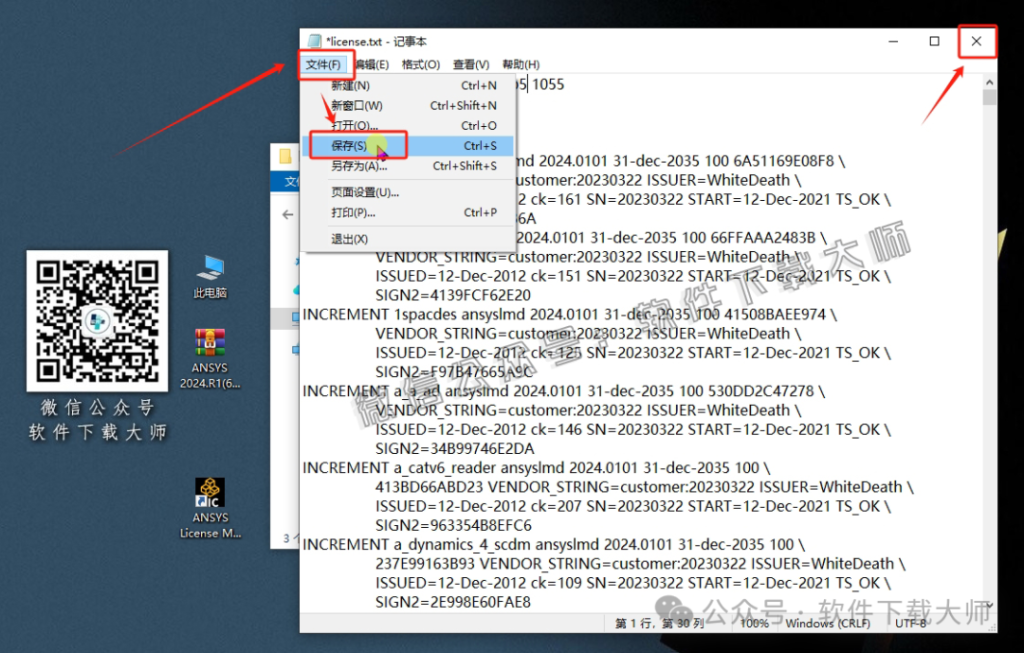1024x653 pixels.
Task: Click the folder icon in the Explorer title bar
Action: pyautogui.click(x=286, y=157)
